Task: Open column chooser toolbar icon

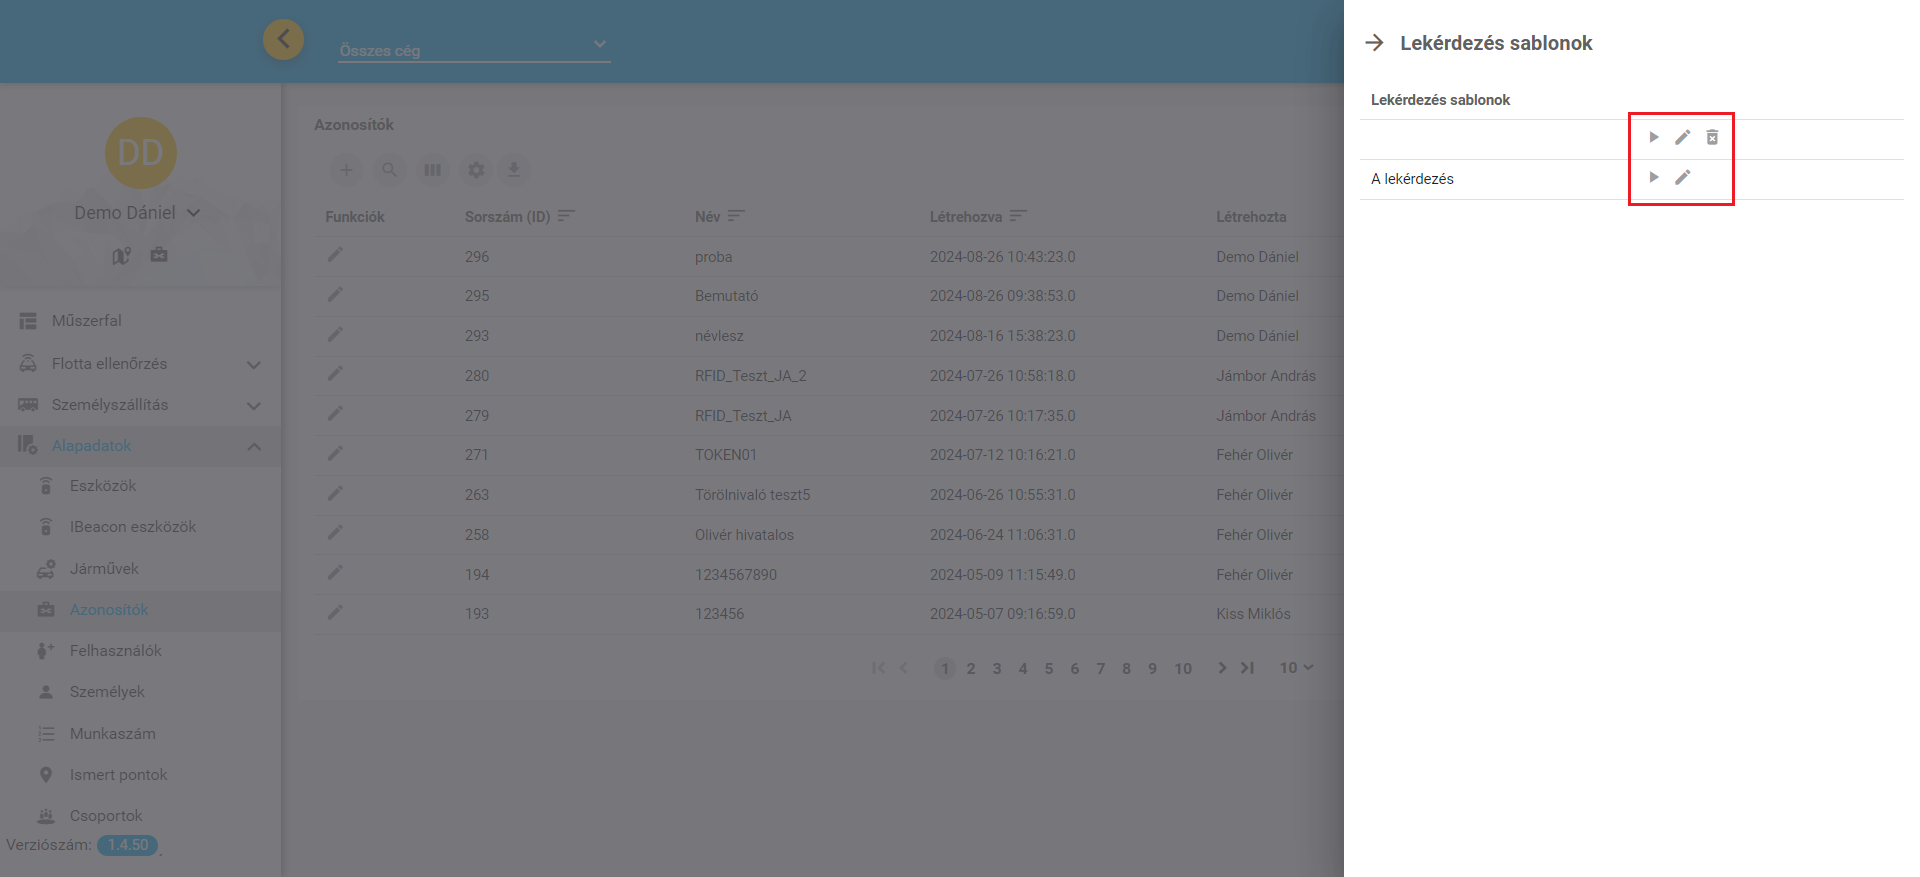Action: pos(432,170)
